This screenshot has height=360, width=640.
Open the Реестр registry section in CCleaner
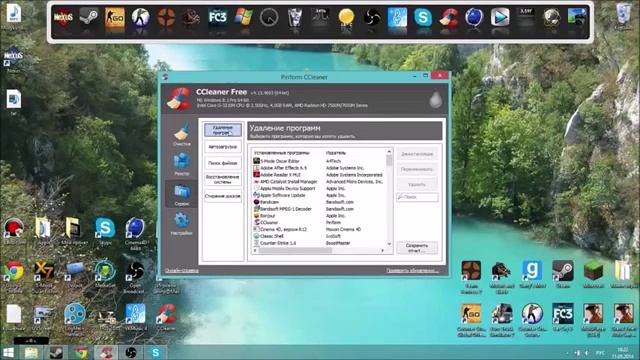coord(182,164)
